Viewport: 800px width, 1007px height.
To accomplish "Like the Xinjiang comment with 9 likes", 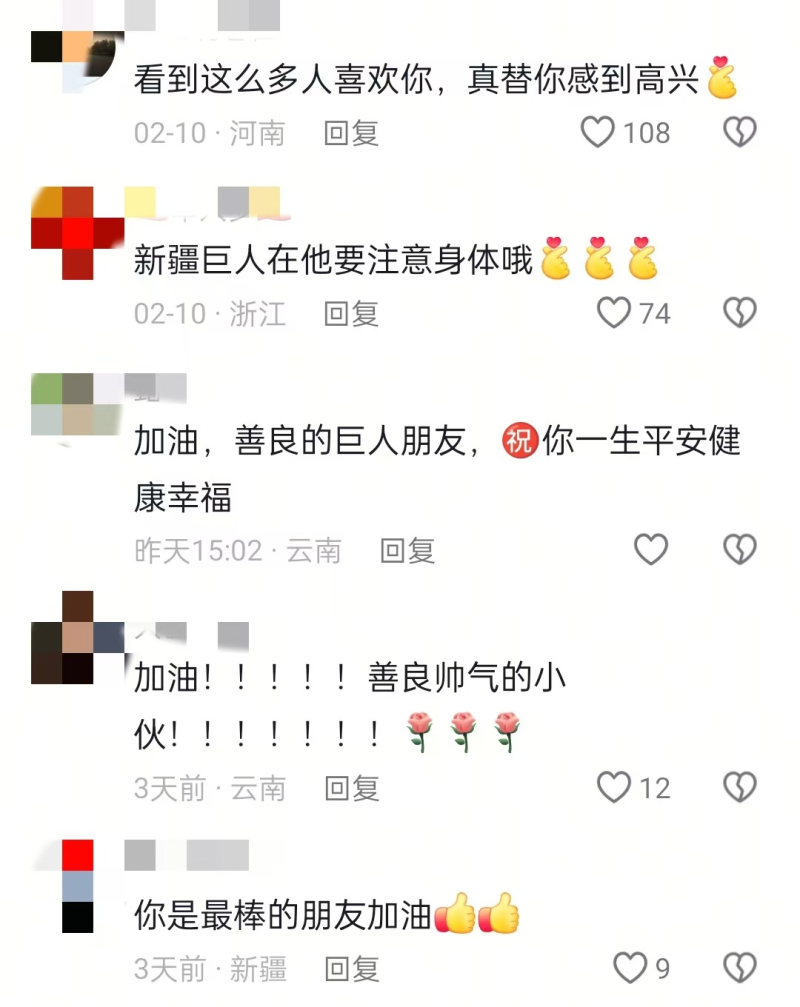I will [x=630, y=968].
